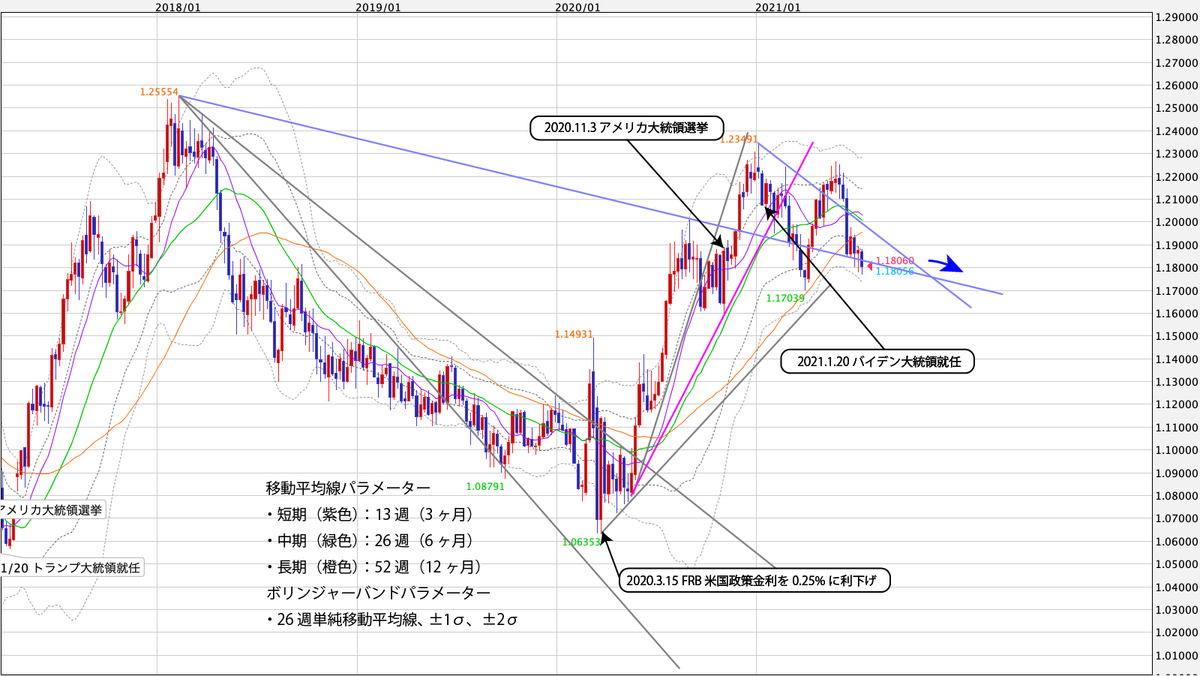The height and width of the screenshot is (676, 1200).
Task: Click the 1.06353 lowest price label
Action: 582,541
